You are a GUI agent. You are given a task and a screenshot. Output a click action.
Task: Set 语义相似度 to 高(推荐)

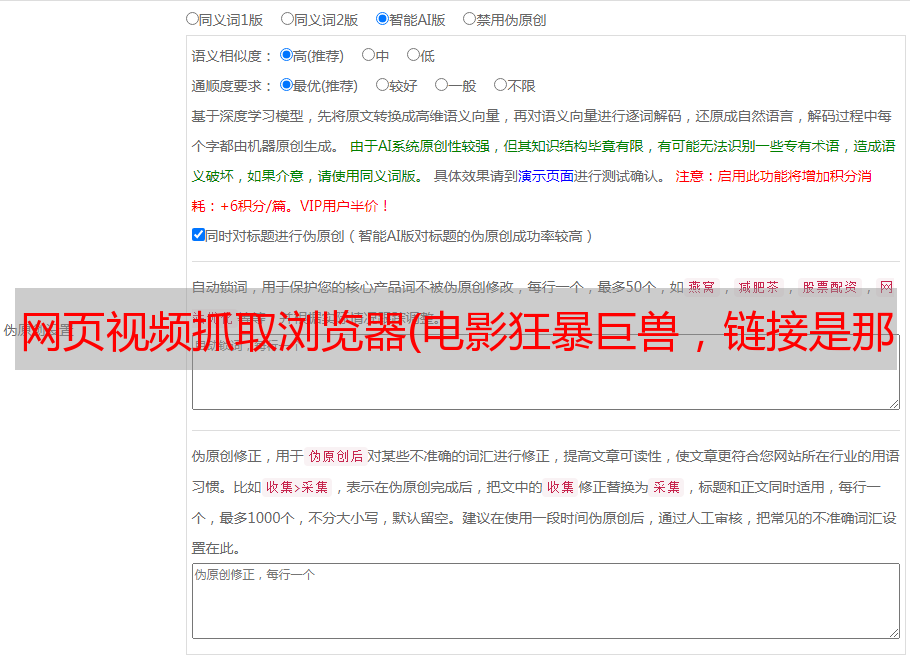tap(286, 55)
